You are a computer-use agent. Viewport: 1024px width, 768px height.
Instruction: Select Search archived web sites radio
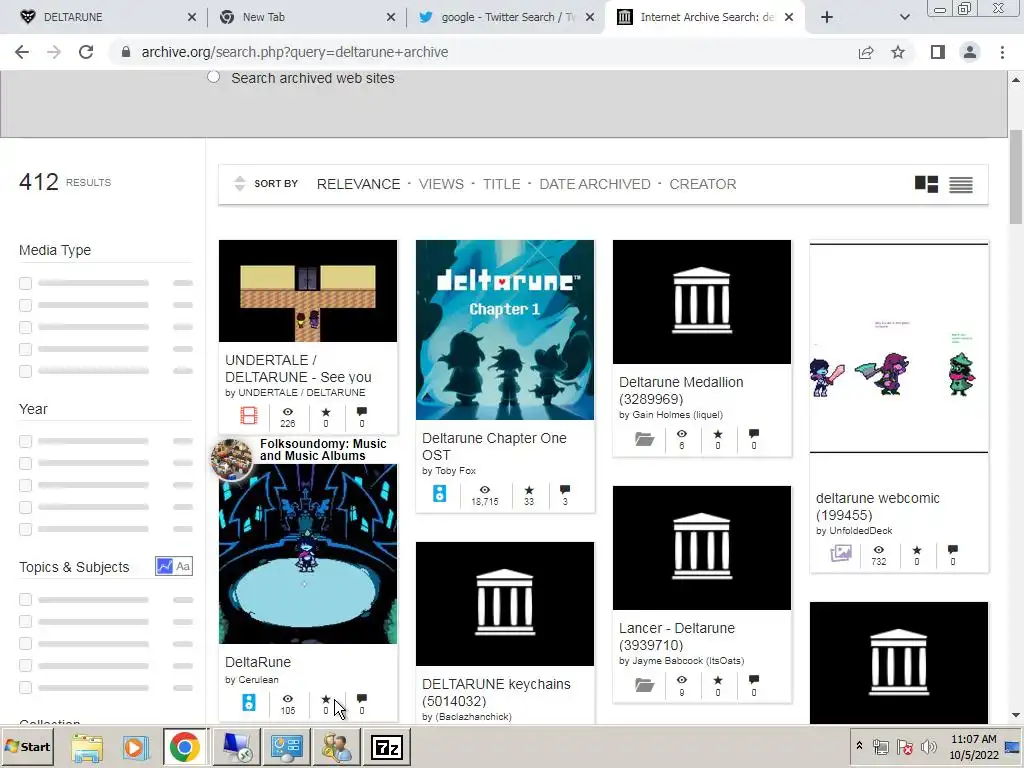tap(214, 77)
